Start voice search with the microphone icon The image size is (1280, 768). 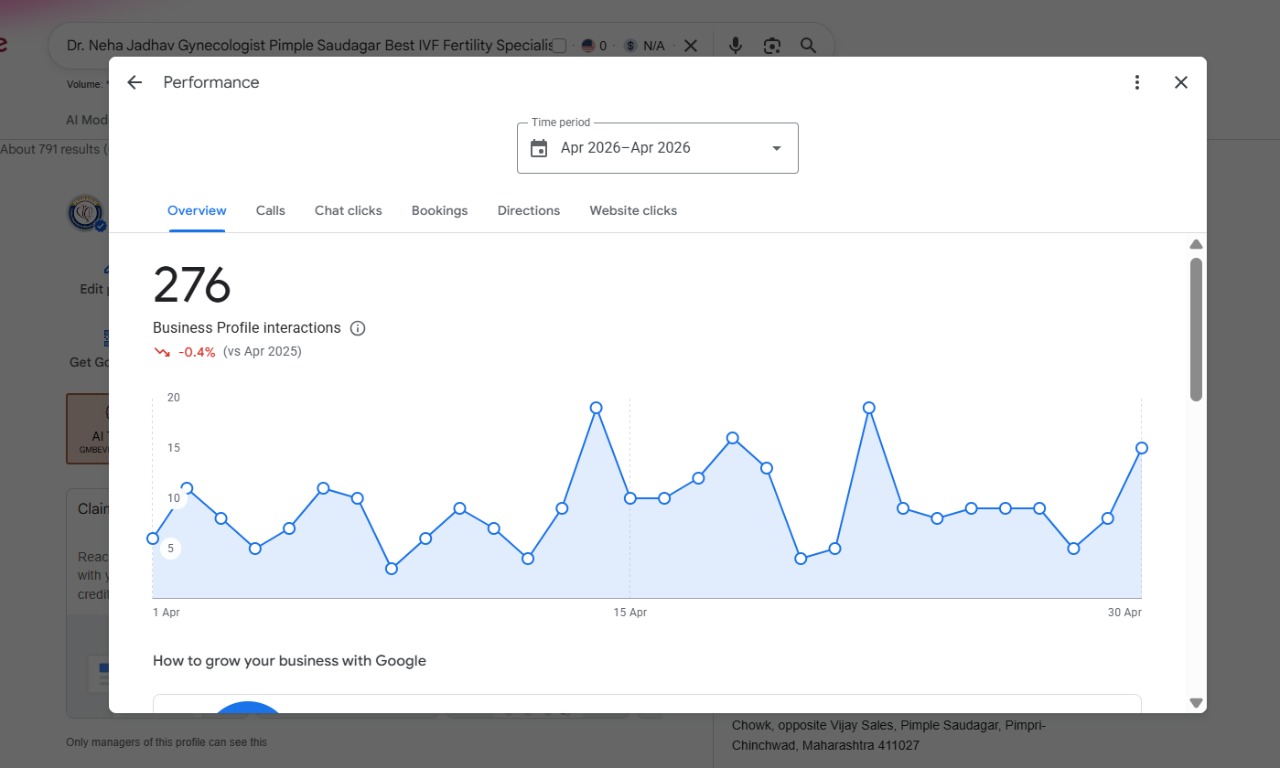tap(735, 46)
